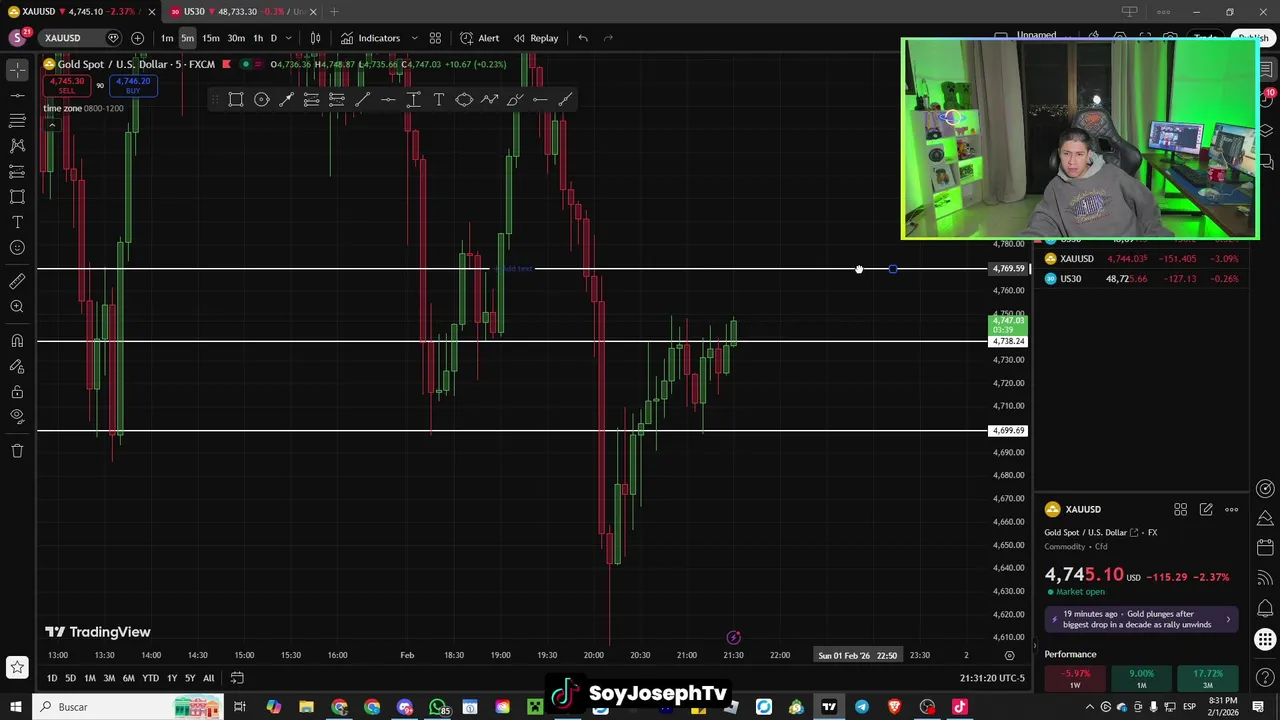1280x720 pixels.
Task: Show hidden system tray icons
Action: tap(1090, 707)
